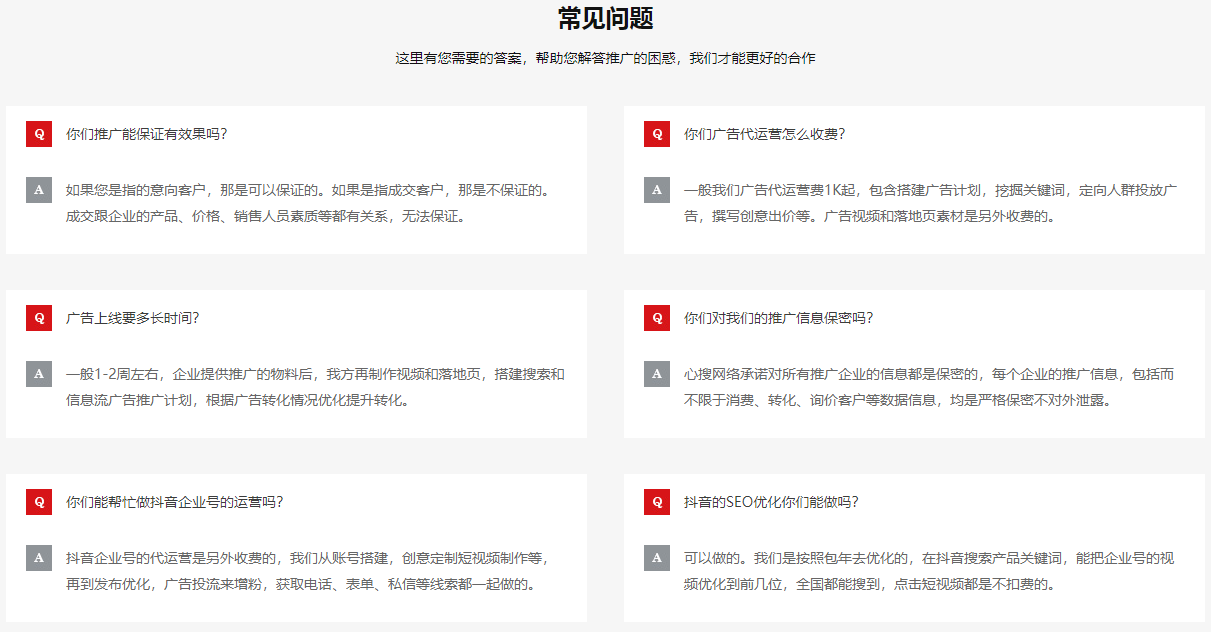Click the gray A icon for the 一般1-2周左右 answer
1211x632 pixels.
[39, 374]
